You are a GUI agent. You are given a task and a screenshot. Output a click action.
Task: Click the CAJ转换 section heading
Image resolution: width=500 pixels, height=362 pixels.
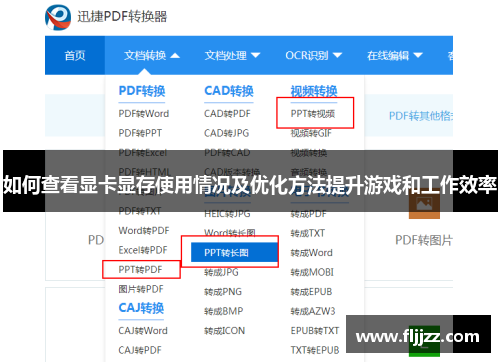[141, 308]
